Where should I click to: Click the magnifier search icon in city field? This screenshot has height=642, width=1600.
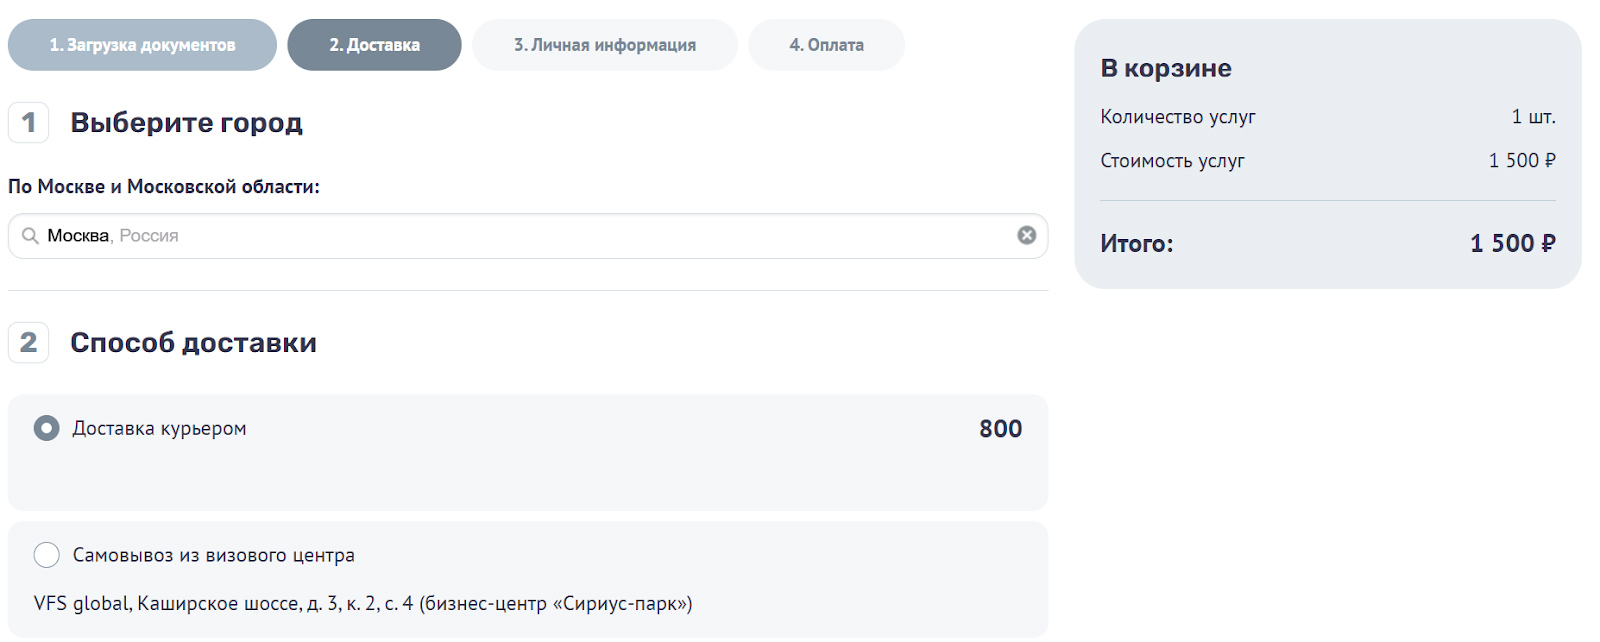pos(29,236)
